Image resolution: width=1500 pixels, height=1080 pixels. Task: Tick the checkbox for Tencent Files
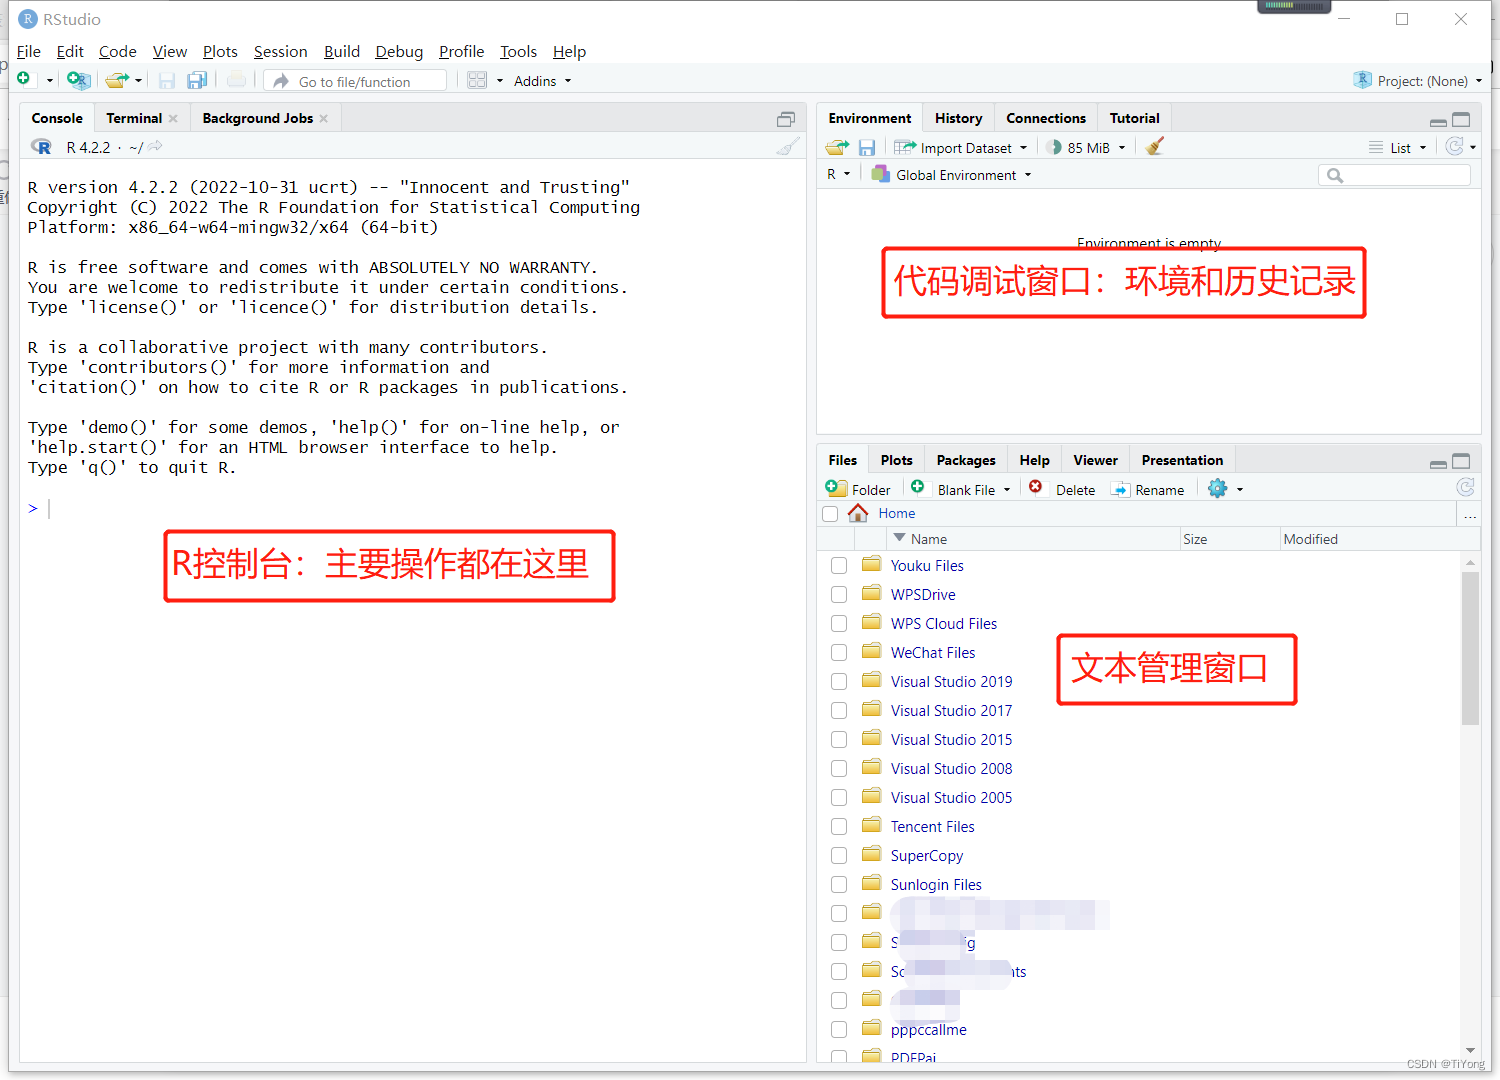[839, 827]
